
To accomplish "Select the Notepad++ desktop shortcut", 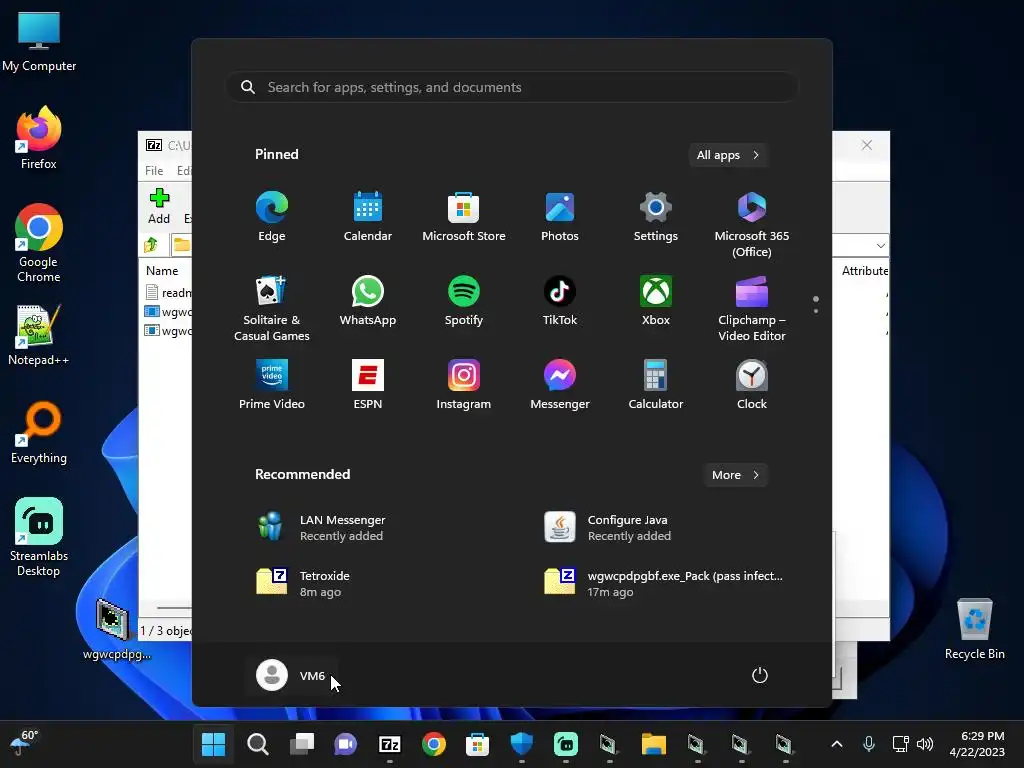I will pos(39,335).
